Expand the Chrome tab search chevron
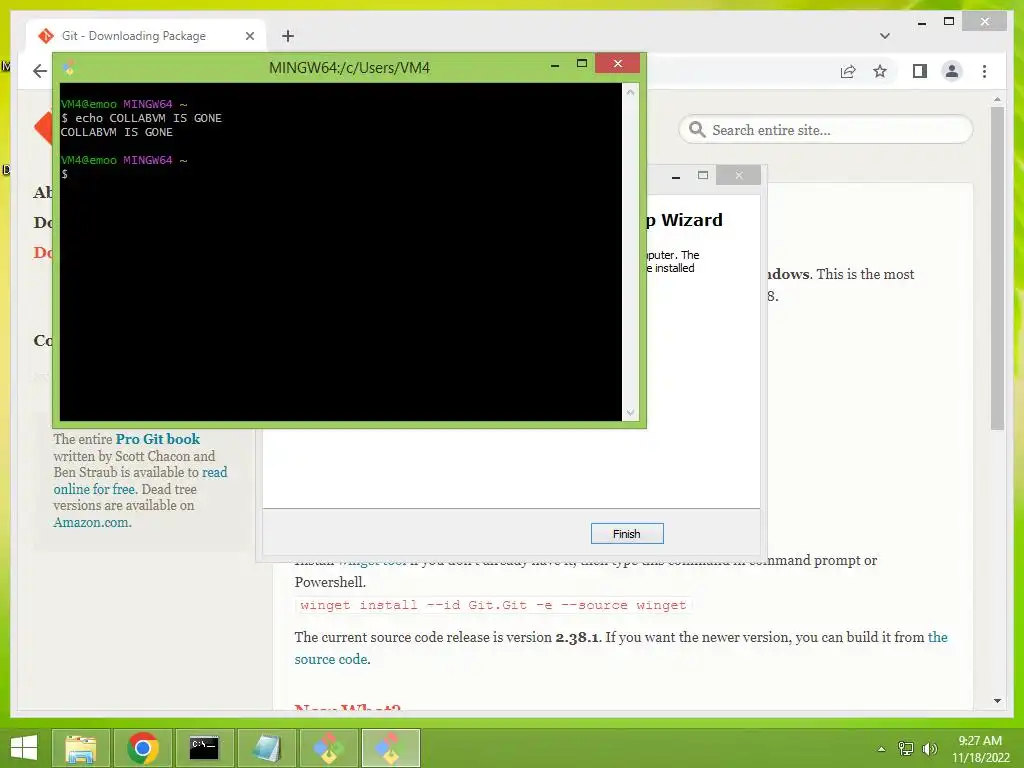This screenshot has height=768, width=1024. [885, 36]
